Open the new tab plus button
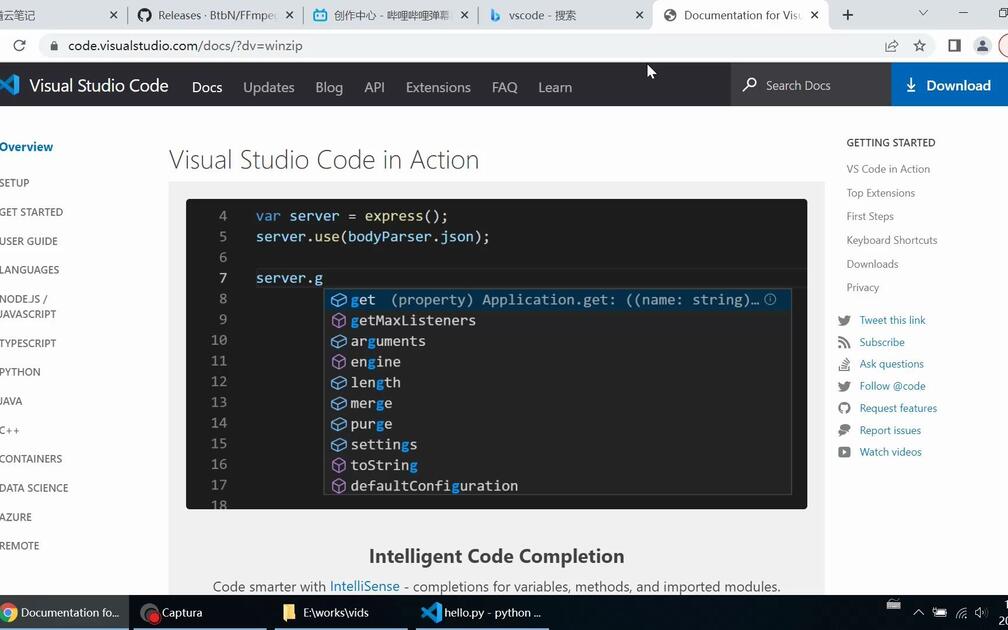1008x630 pixels. click(x=847, y=15)
